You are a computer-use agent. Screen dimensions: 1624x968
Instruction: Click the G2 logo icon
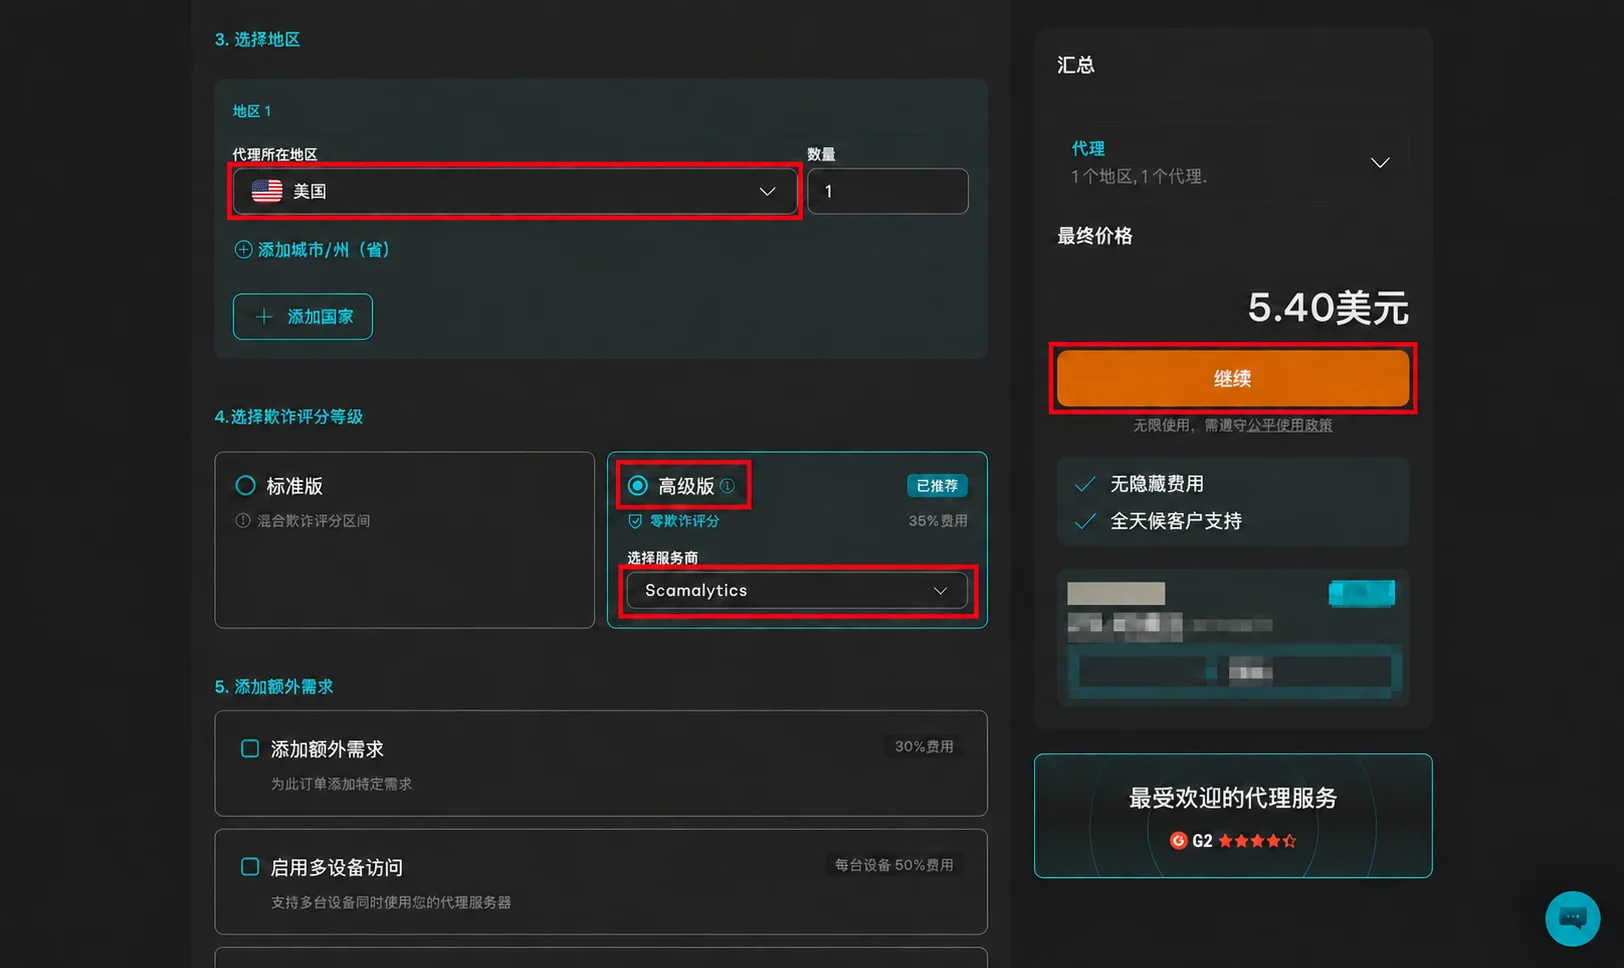[1178, 841]
